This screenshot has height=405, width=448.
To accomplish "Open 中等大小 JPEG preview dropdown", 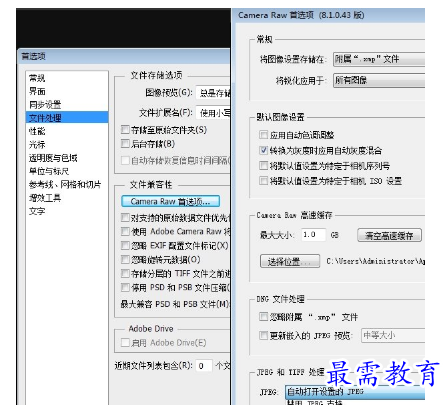I will [393, 335].
